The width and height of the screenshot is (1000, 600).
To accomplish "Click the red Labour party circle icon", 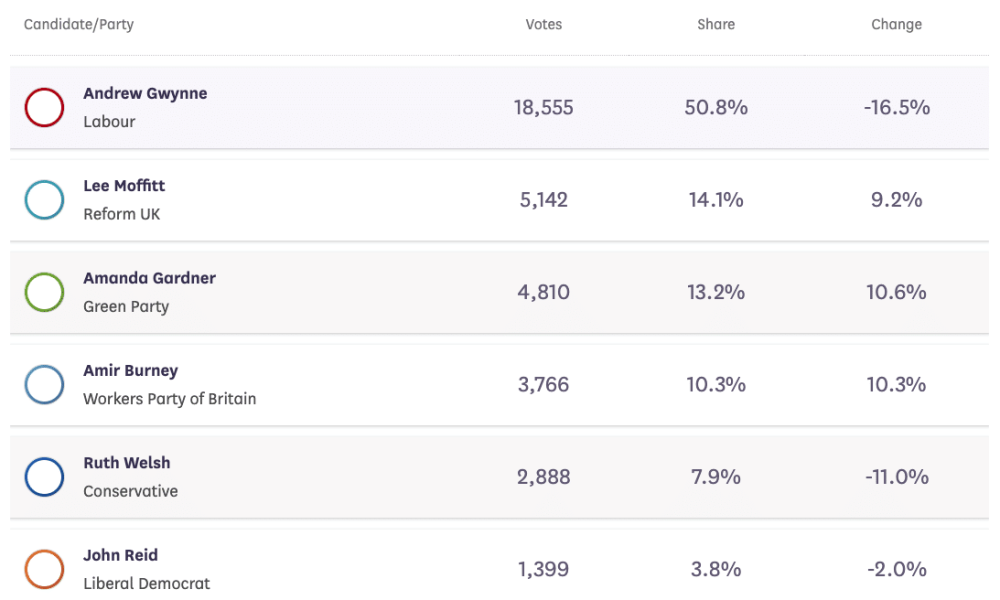I will 44,107.
